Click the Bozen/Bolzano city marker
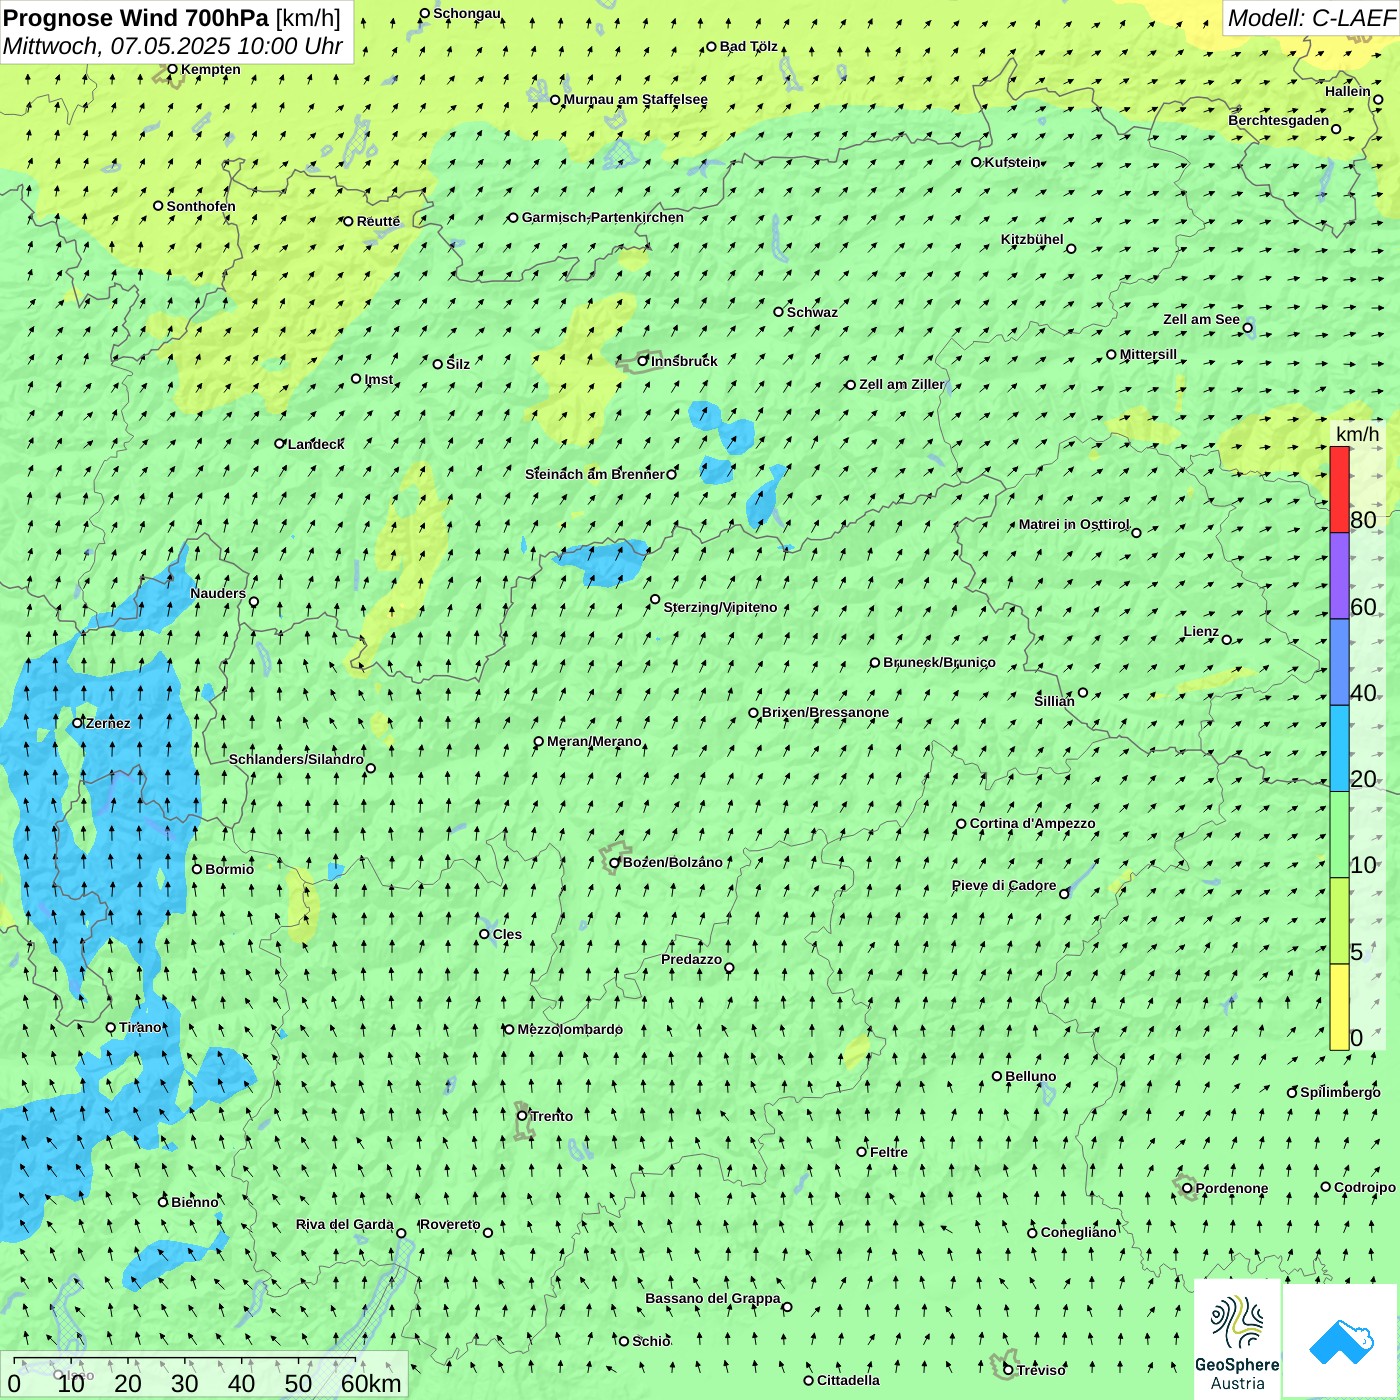 pyautogui.click(x=615, y=862)
